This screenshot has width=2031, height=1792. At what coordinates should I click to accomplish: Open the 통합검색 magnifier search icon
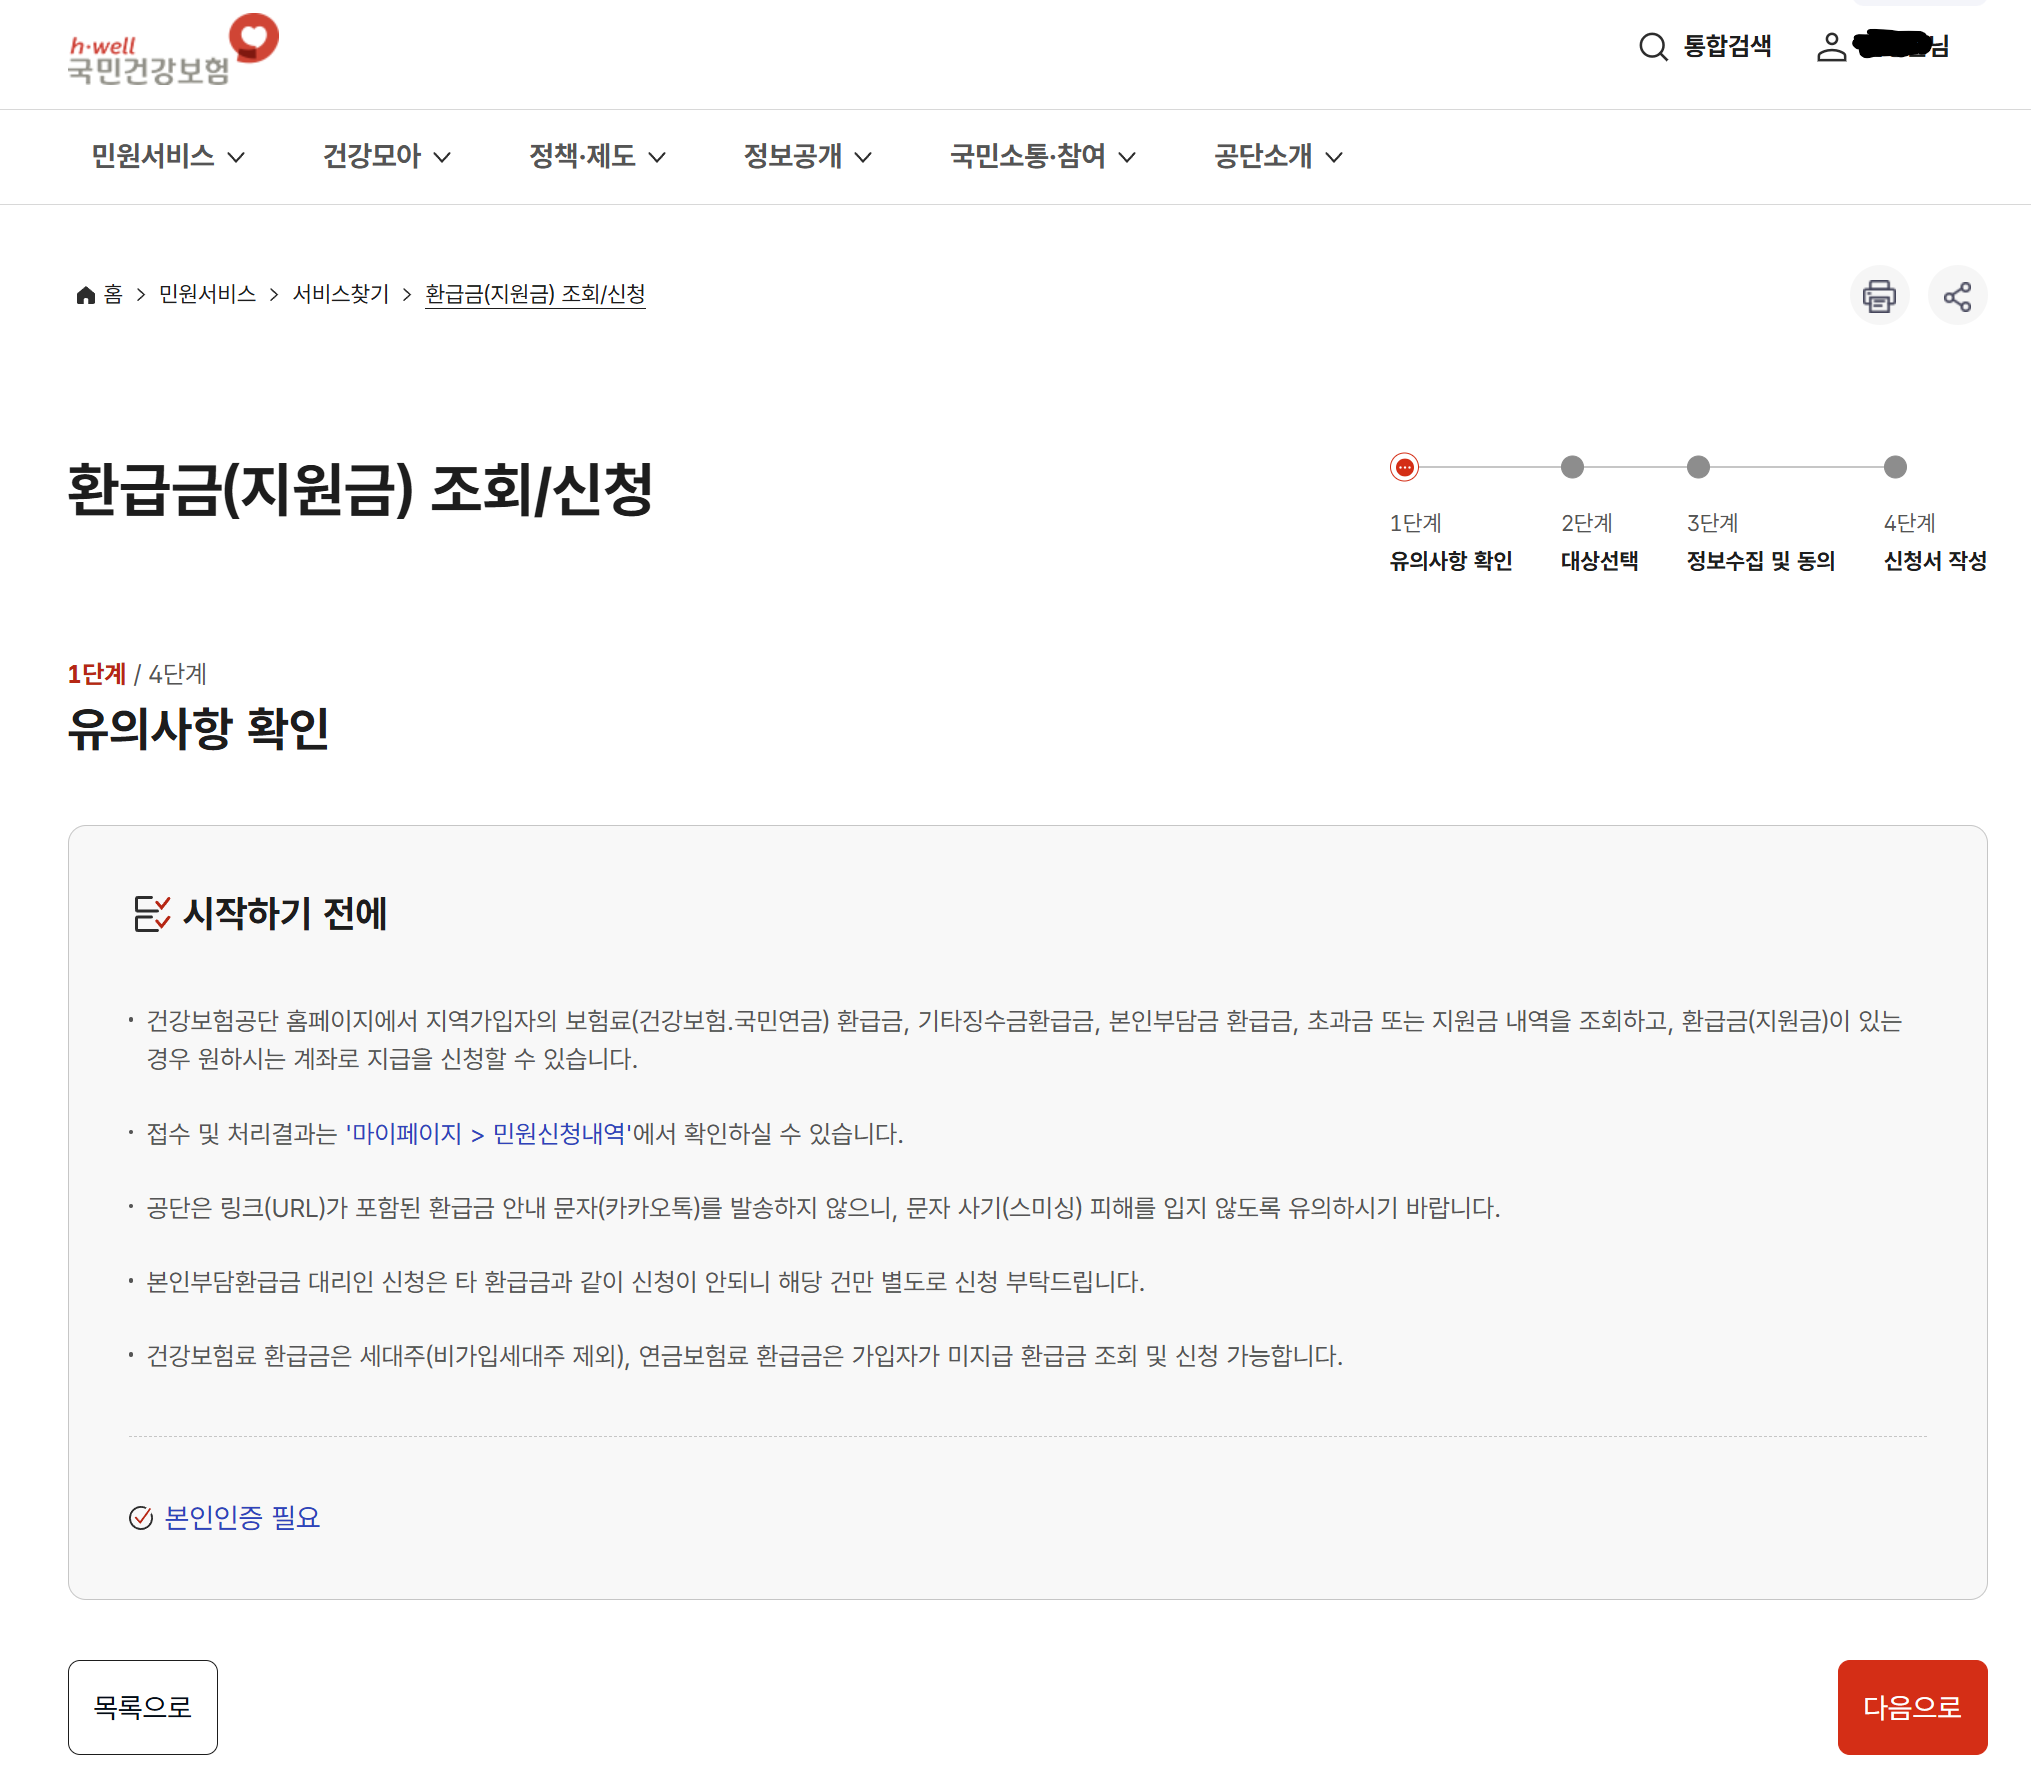tap(1653, 47)
